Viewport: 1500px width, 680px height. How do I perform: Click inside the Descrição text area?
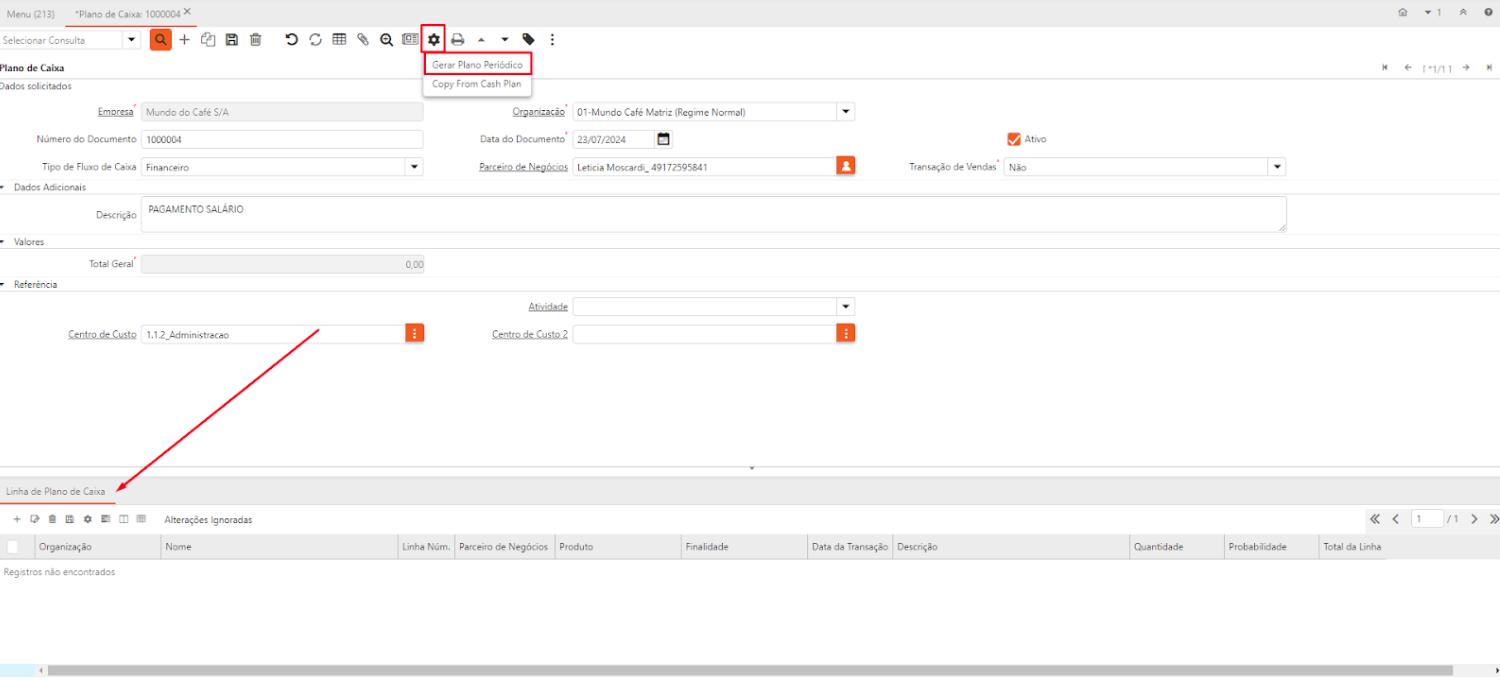713,214
